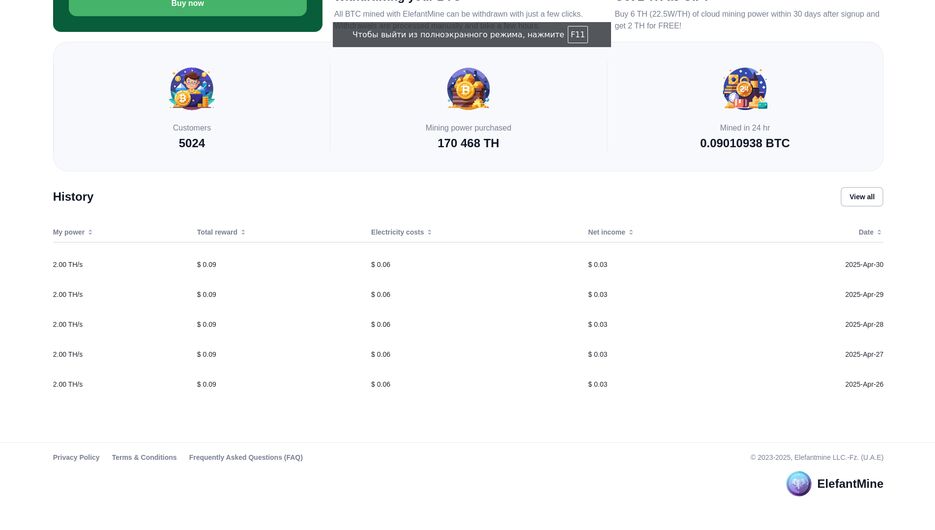Click the F11 key hint in fullscreen notice
Viewport: 935px width, 530px height.
(x=577, y=35)
